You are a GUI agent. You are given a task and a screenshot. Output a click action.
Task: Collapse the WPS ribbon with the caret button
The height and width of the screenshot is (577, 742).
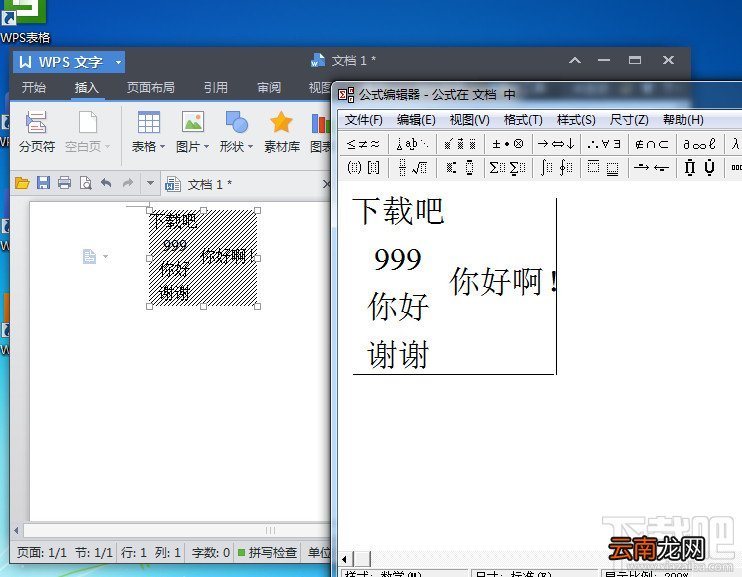pos(574,60)
